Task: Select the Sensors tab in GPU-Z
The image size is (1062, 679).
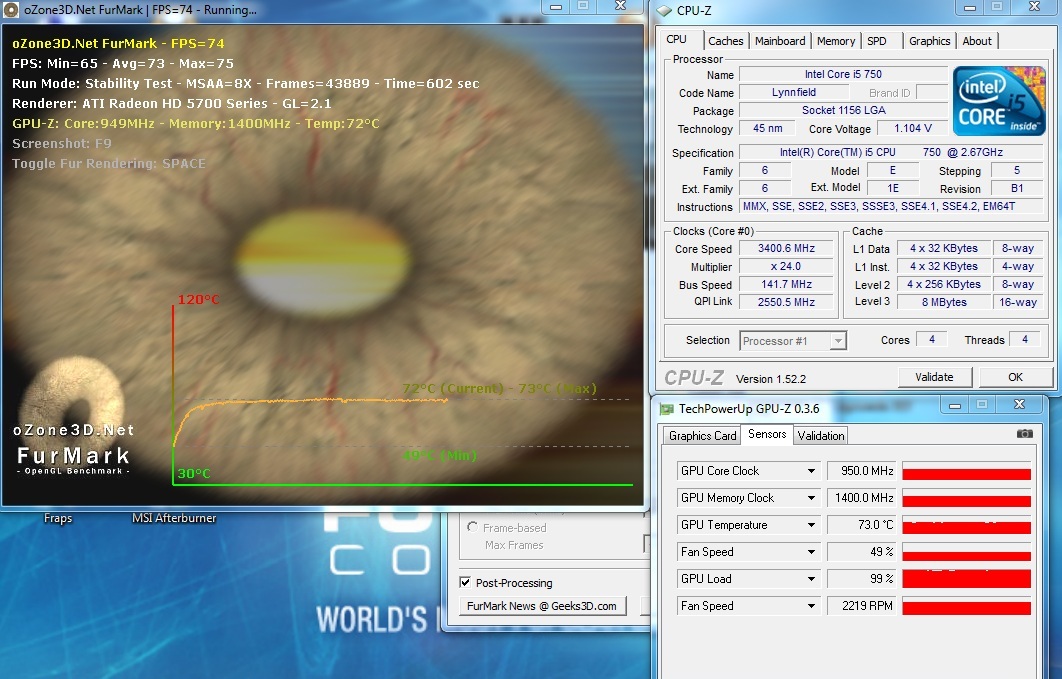Action: (x=767, y=434)
